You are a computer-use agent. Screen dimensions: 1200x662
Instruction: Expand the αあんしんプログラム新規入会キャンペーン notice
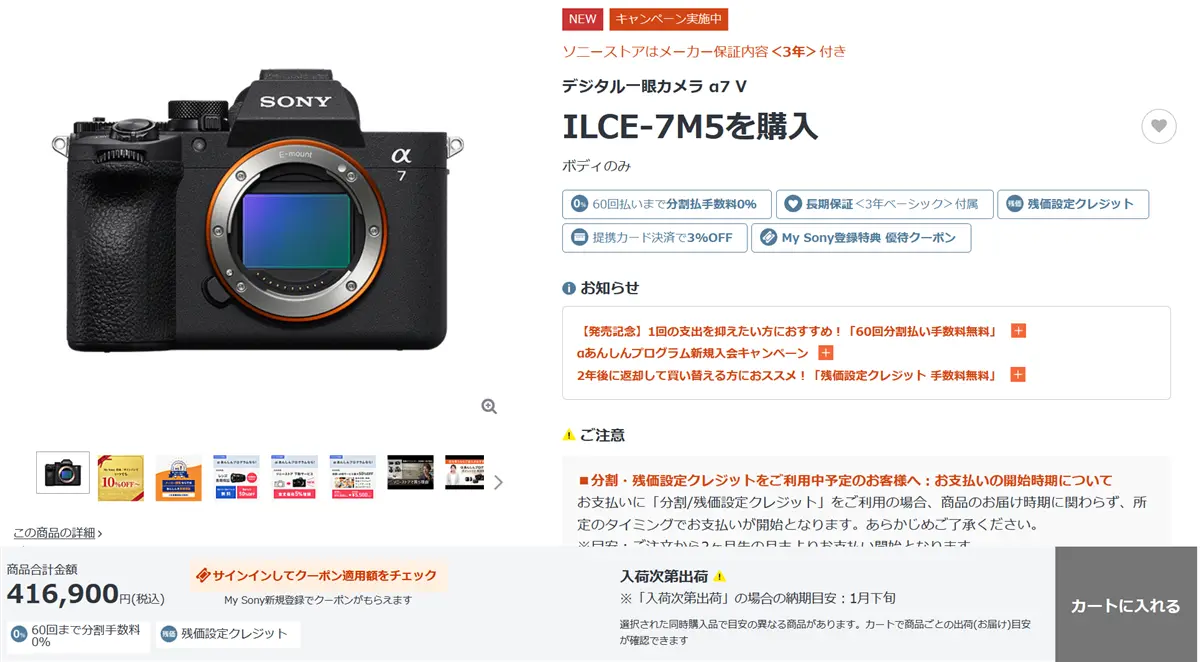coord(826,353)
